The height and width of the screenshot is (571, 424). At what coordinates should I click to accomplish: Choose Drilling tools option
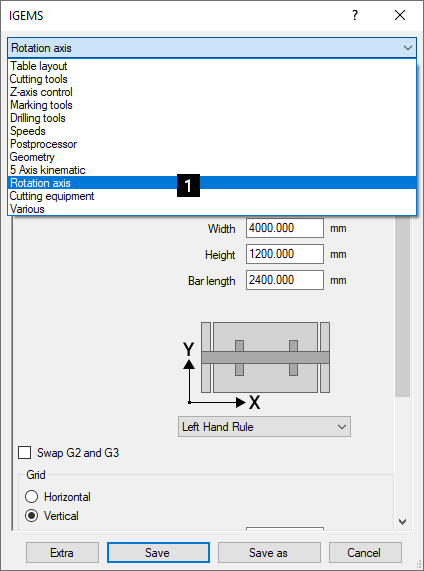pos(212,118)
